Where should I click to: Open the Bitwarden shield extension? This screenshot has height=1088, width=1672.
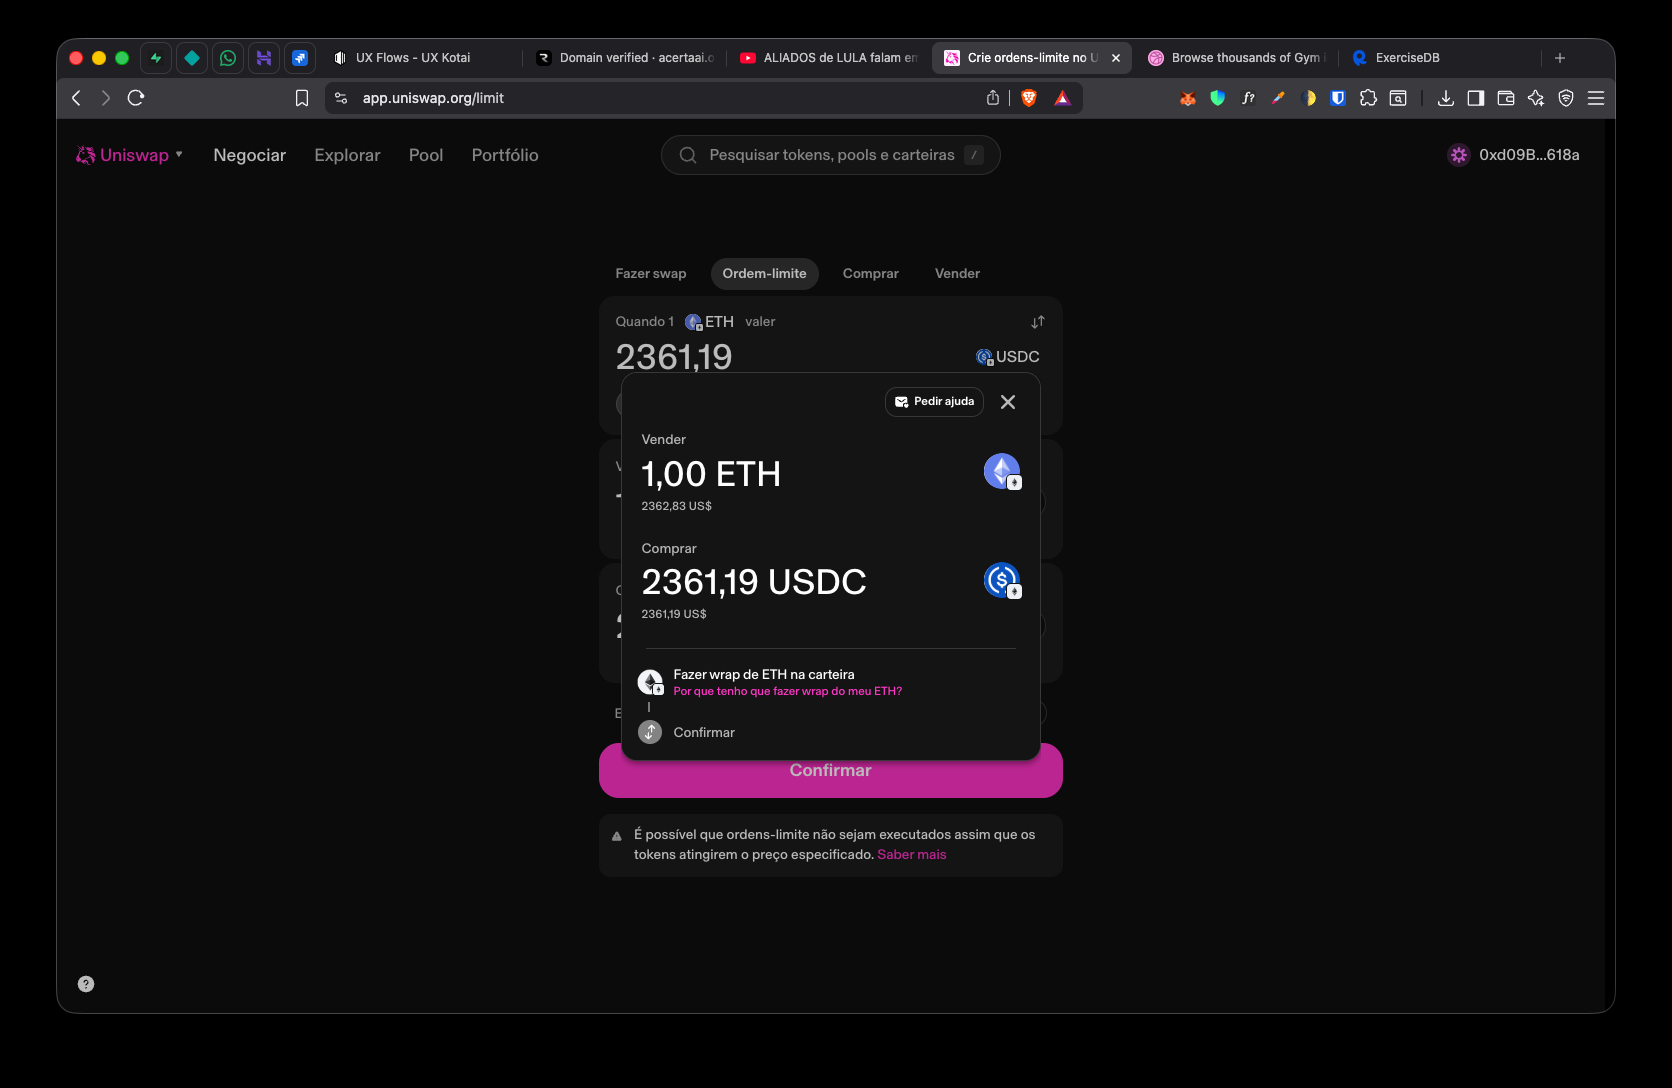click(1338, 98)
